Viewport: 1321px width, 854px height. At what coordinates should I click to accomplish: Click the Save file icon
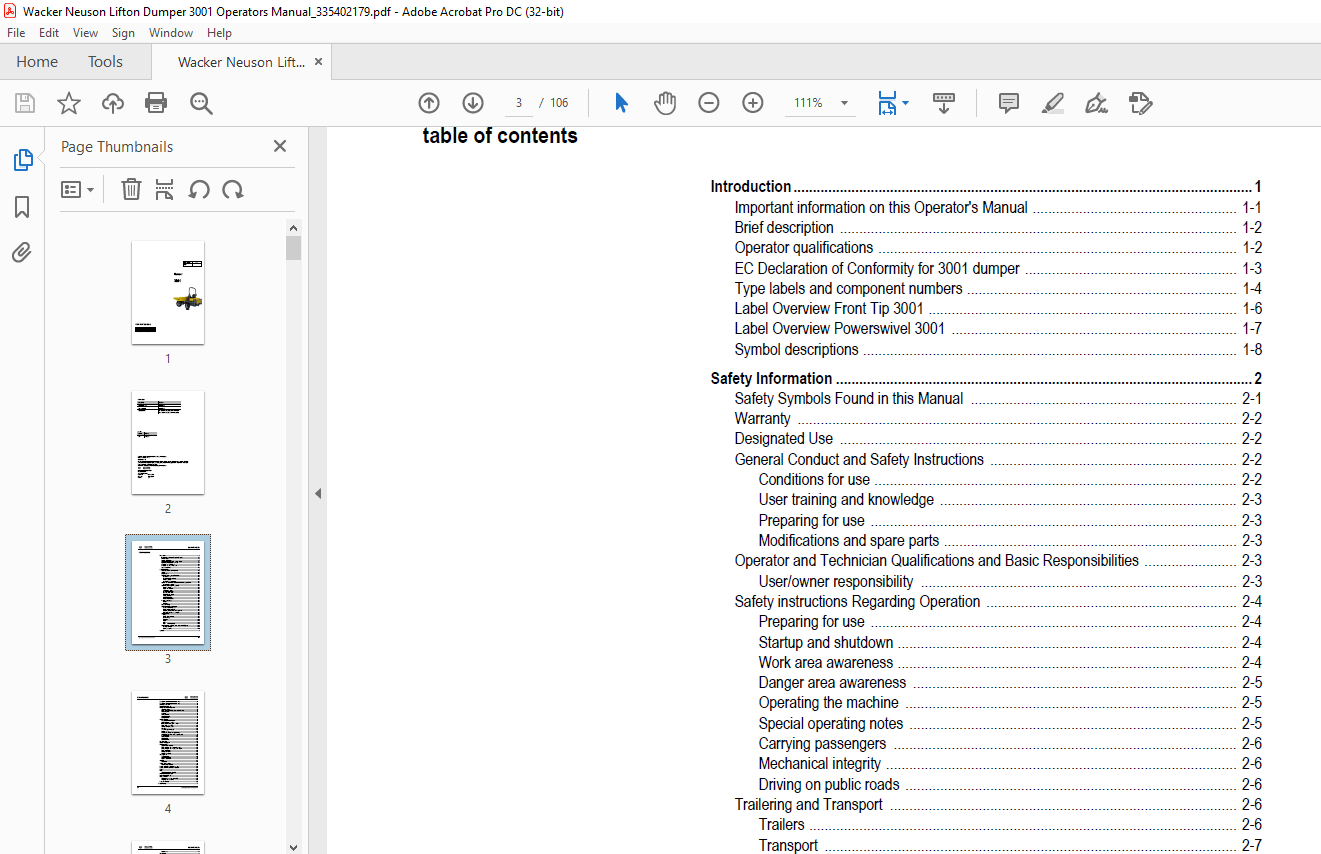click(x=25, y=103)
